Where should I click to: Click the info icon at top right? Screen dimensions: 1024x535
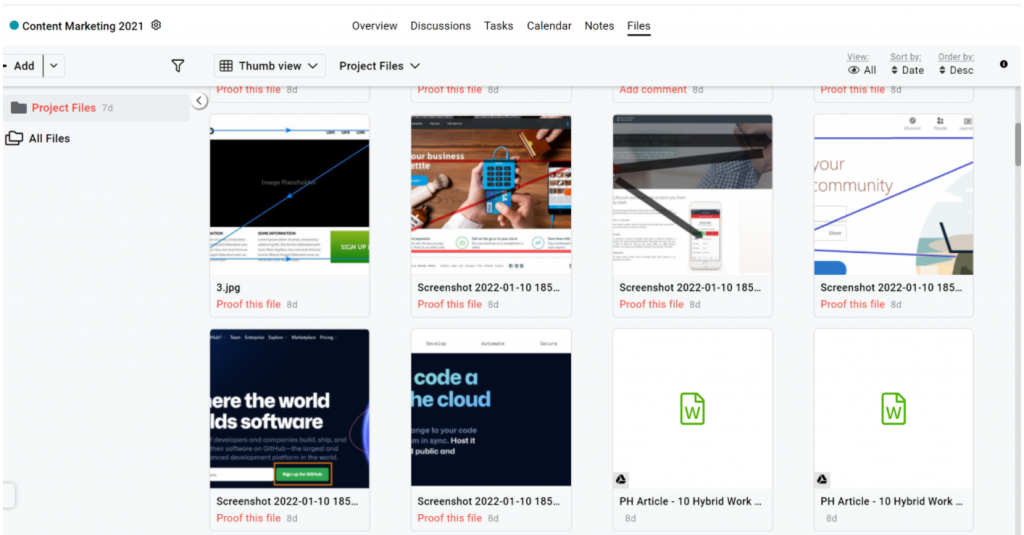coord(1004,64)
